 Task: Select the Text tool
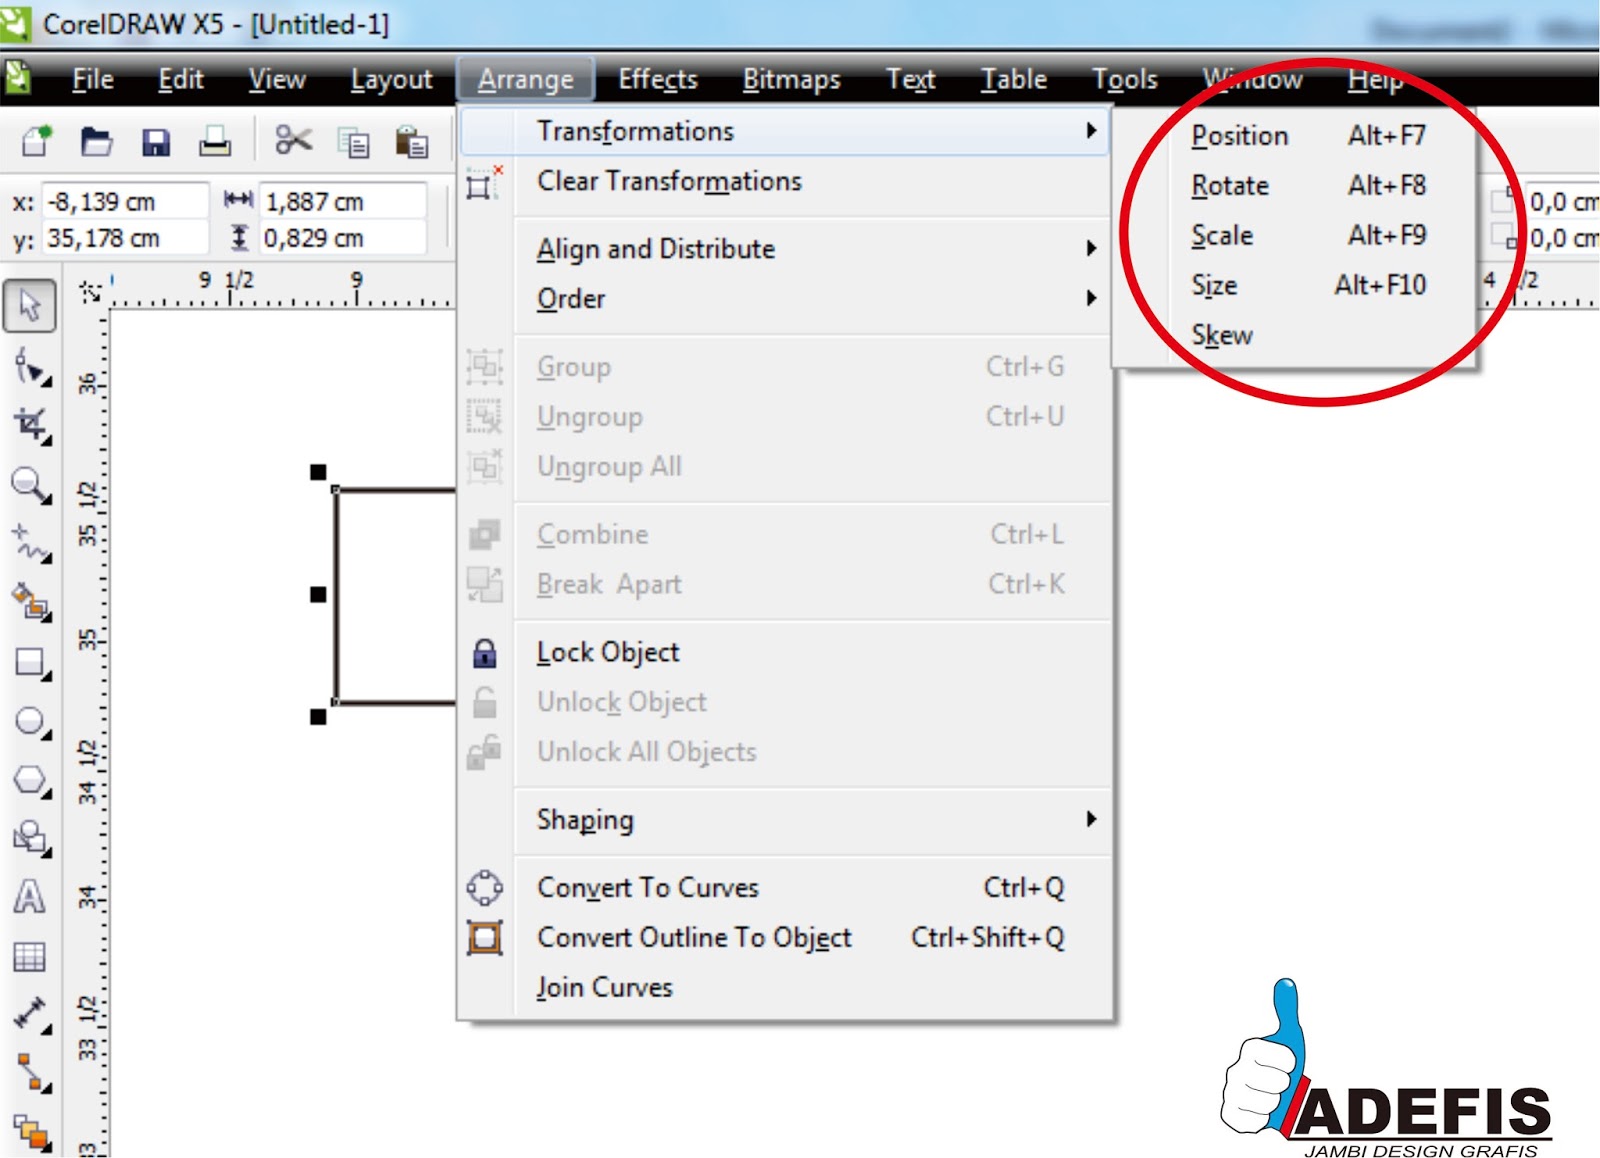click(x=30, y=898)
